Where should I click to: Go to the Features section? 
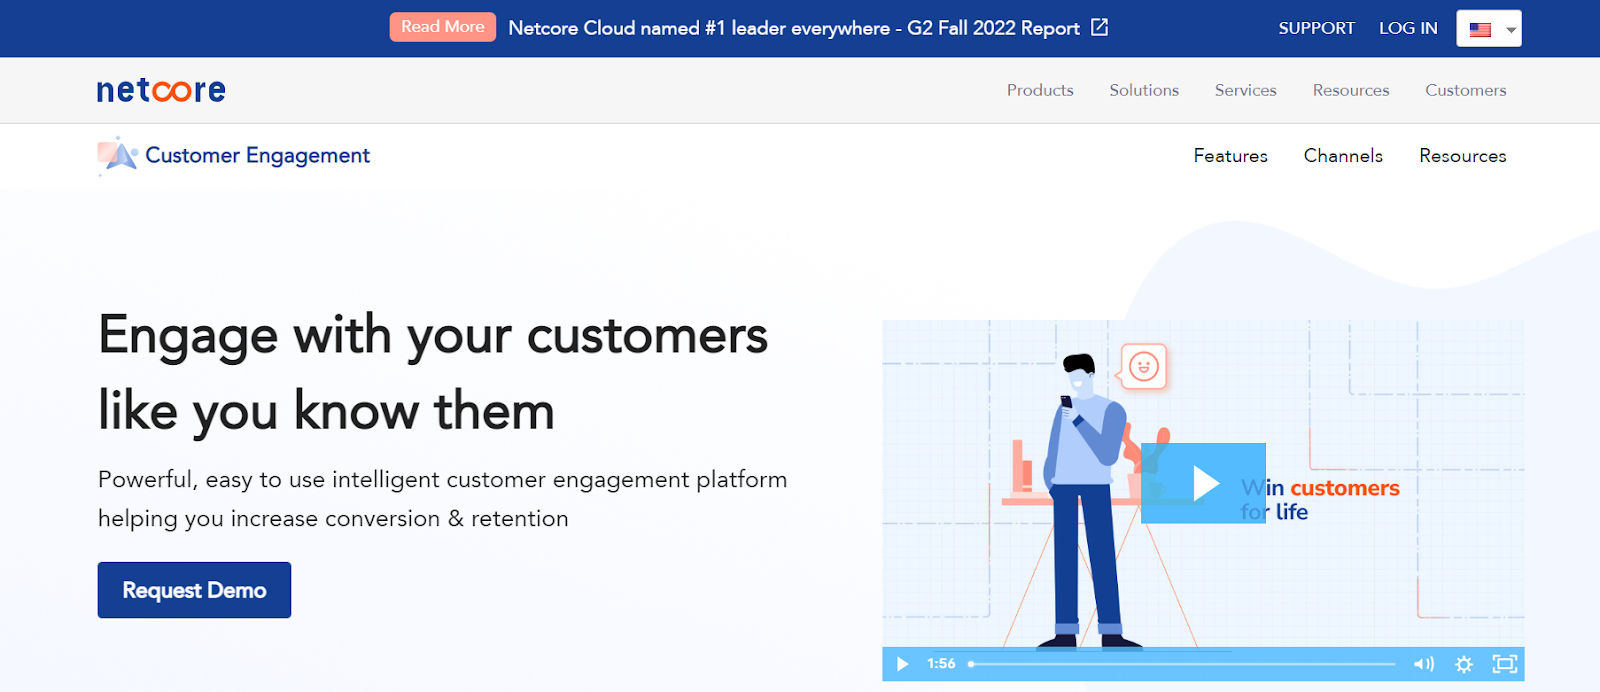(x=1230, y=156)
